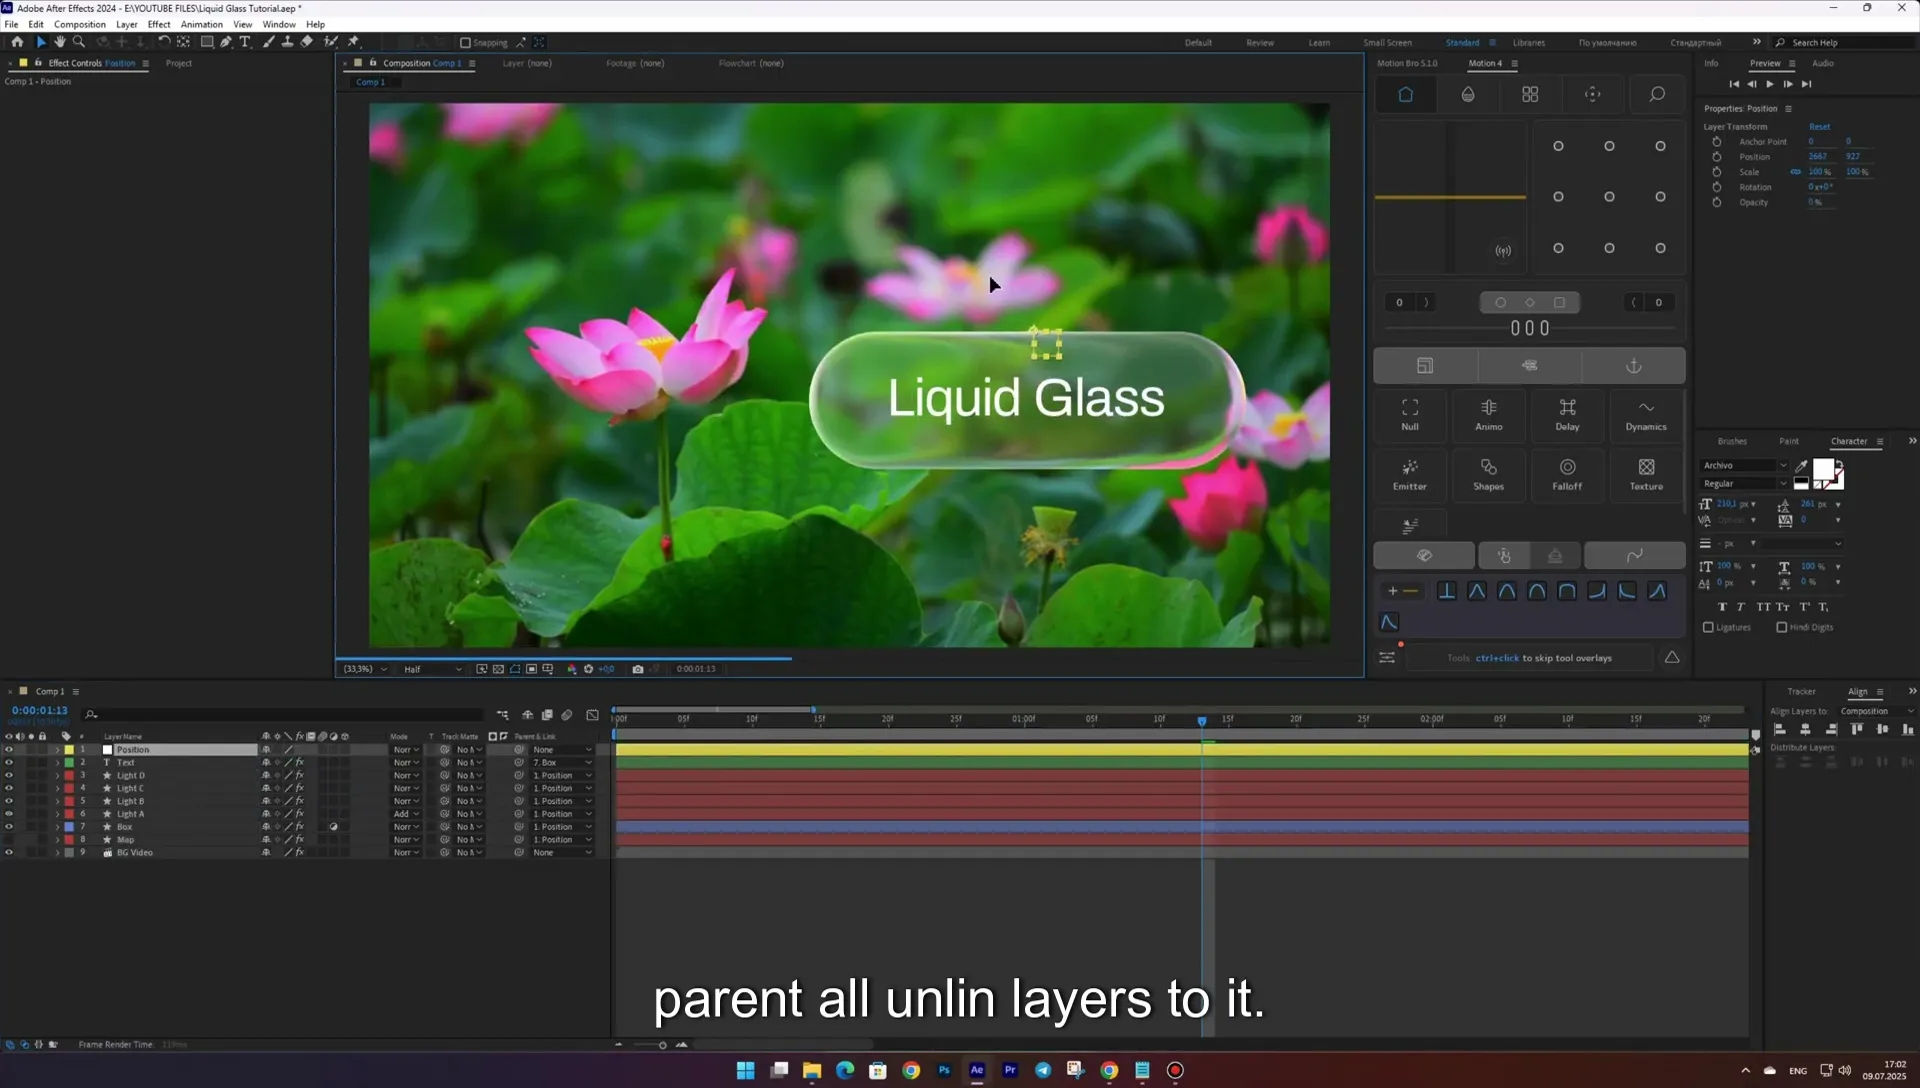This screenshot has height=1088, width=1920.
Task: Click the Falloff tool in Motion 4
Action: click(1567, 474)
